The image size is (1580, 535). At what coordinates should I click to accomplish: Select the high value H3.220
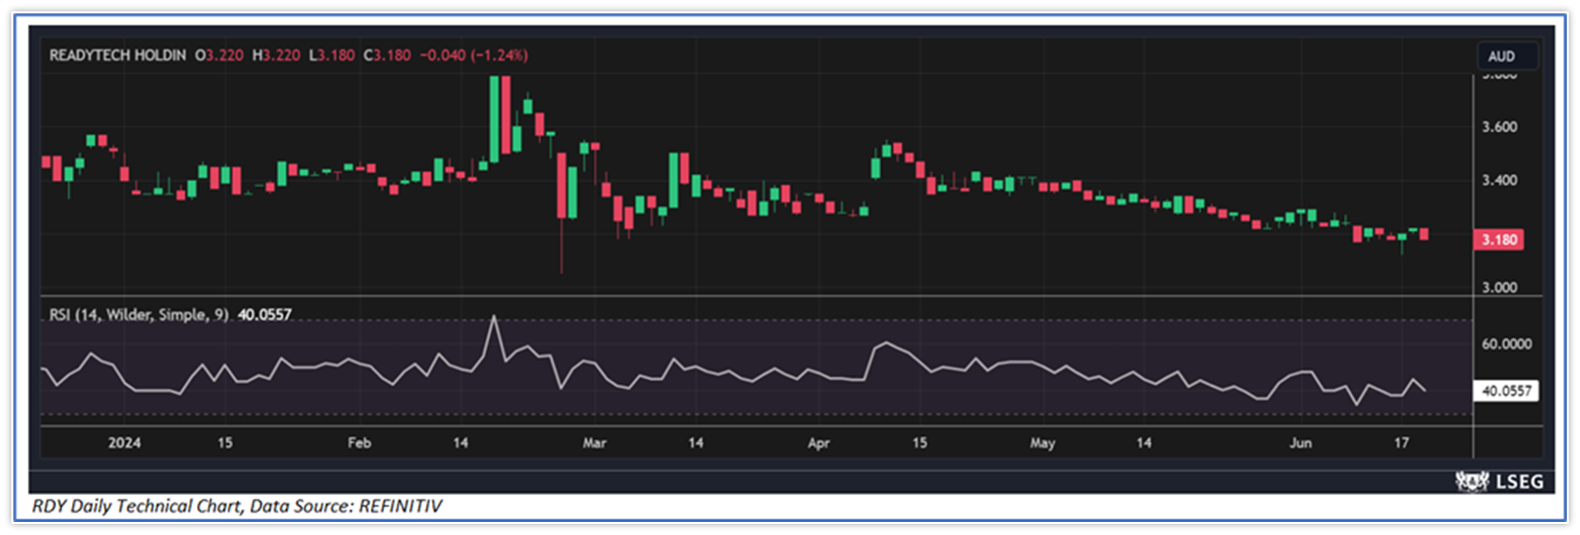(x=276, y=55)
